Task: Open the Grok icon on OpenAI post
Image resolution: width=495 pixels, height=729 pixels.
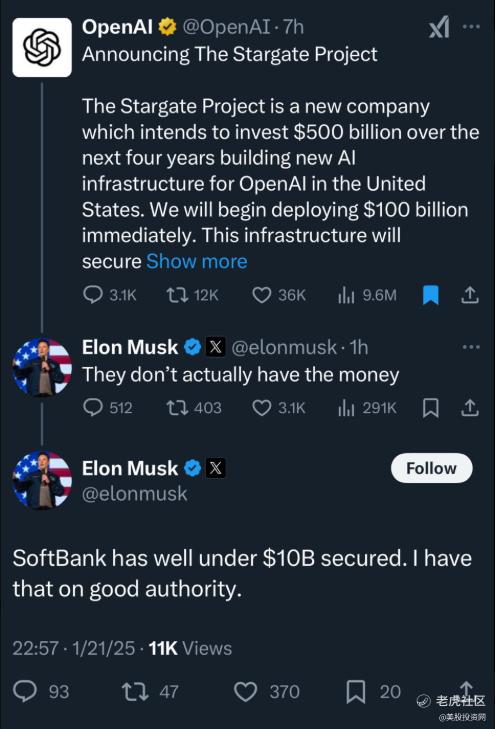Action: pyautogui.click(x=439, y=27)
